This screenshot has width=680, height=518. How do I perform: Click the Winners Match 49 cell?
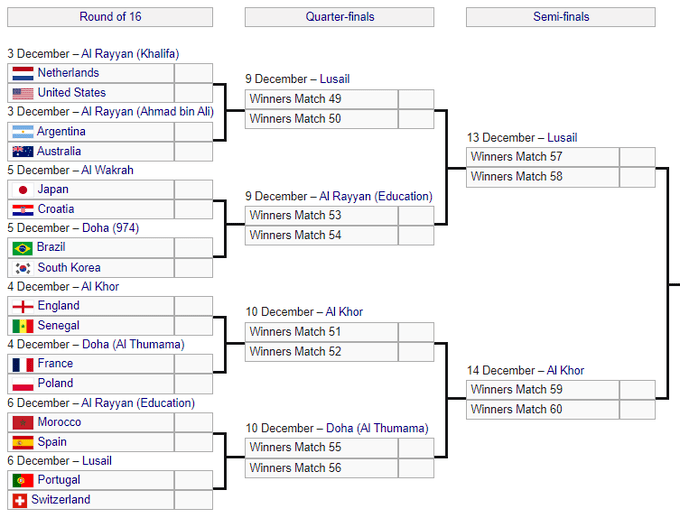coord(321,99)
